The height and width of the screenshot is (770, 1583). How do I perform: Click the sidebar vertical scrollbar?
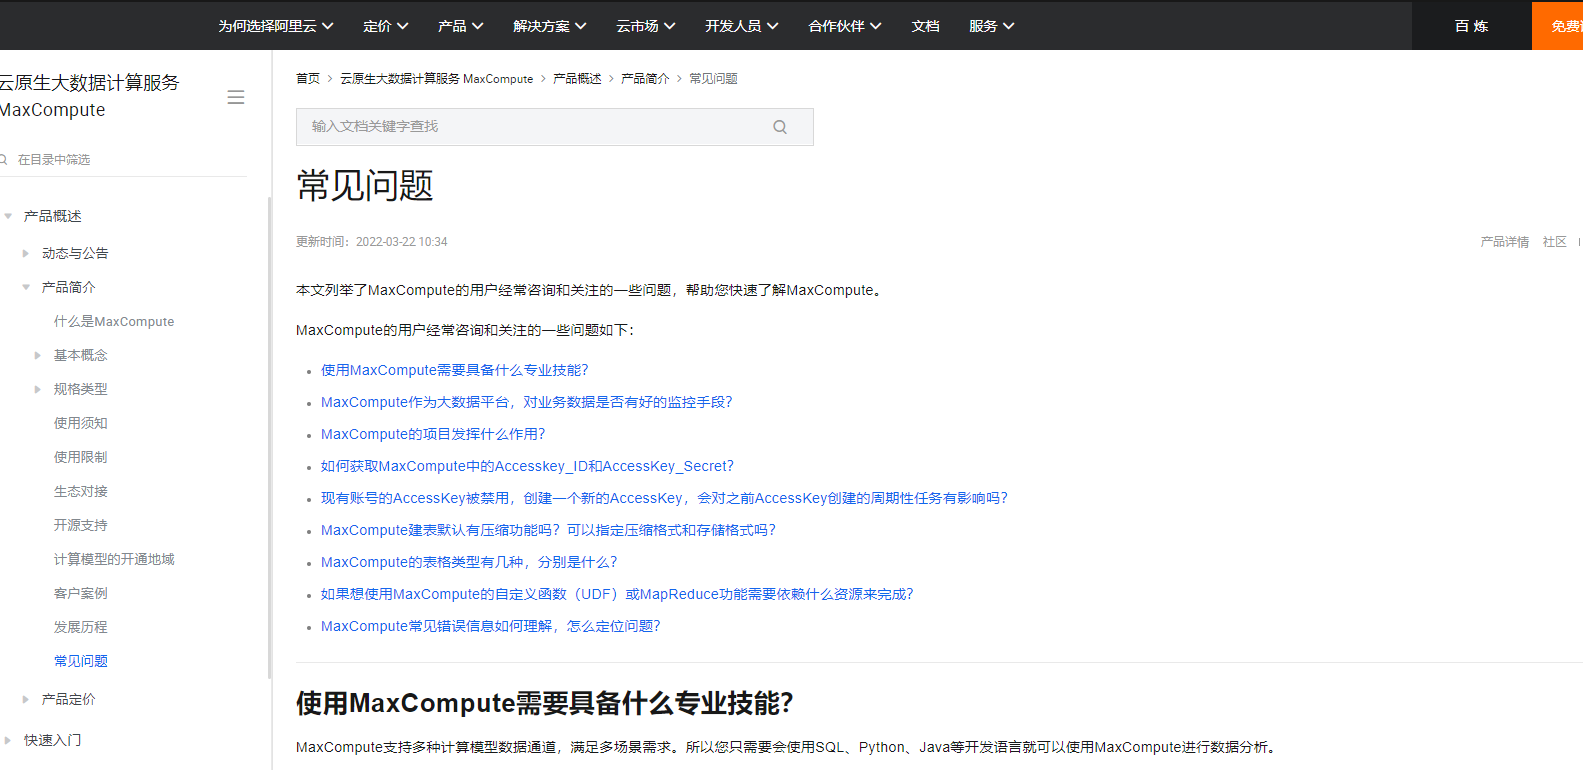269,438
